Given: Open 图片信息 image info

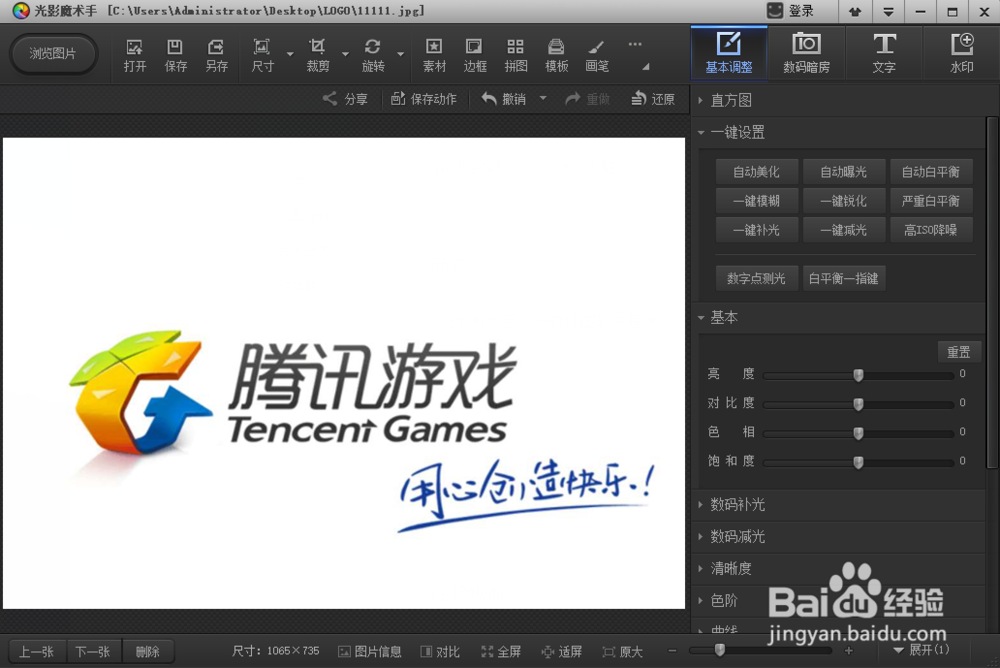Looking at the screenshot, I should (x=370, y=651).
